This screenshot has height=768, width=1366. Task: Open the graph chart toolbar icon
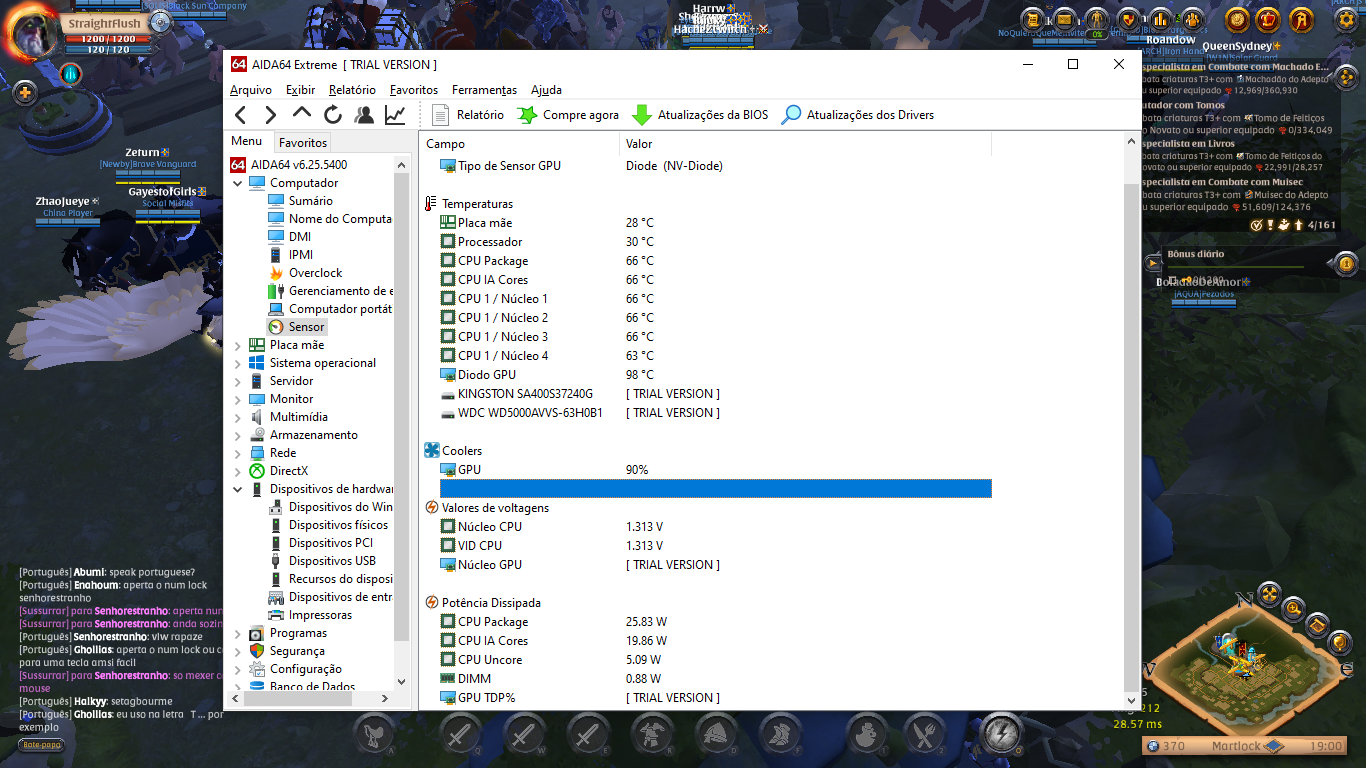click(x=395, y=115)
